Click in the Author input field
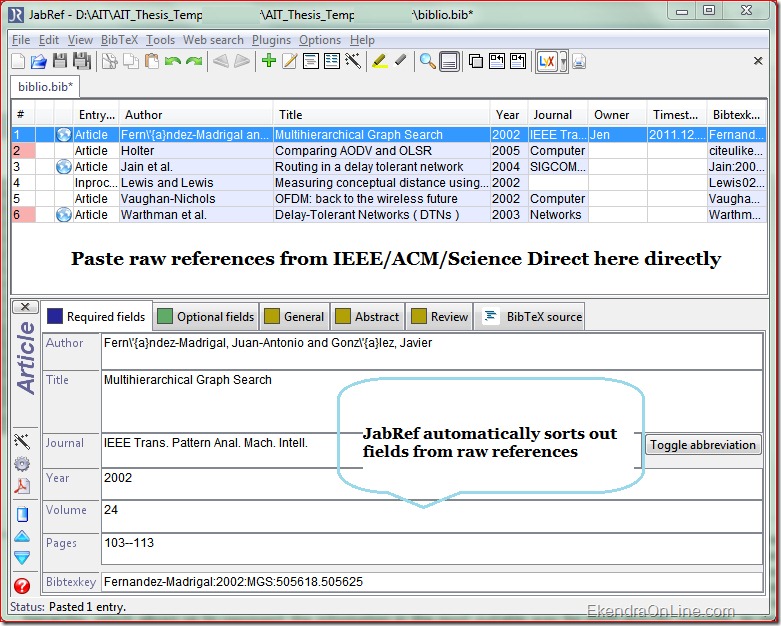Viewport: 781px width, 626px height. pyautogui.click(x=432, y=352)
